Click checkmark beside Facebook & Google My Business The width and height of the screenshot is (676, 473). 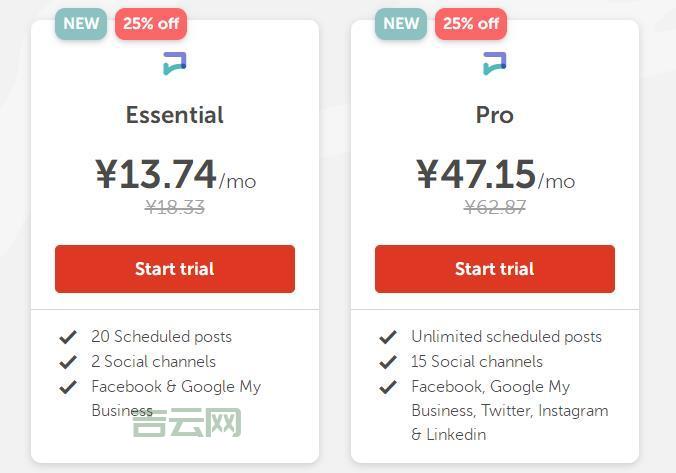coord(68,387)
